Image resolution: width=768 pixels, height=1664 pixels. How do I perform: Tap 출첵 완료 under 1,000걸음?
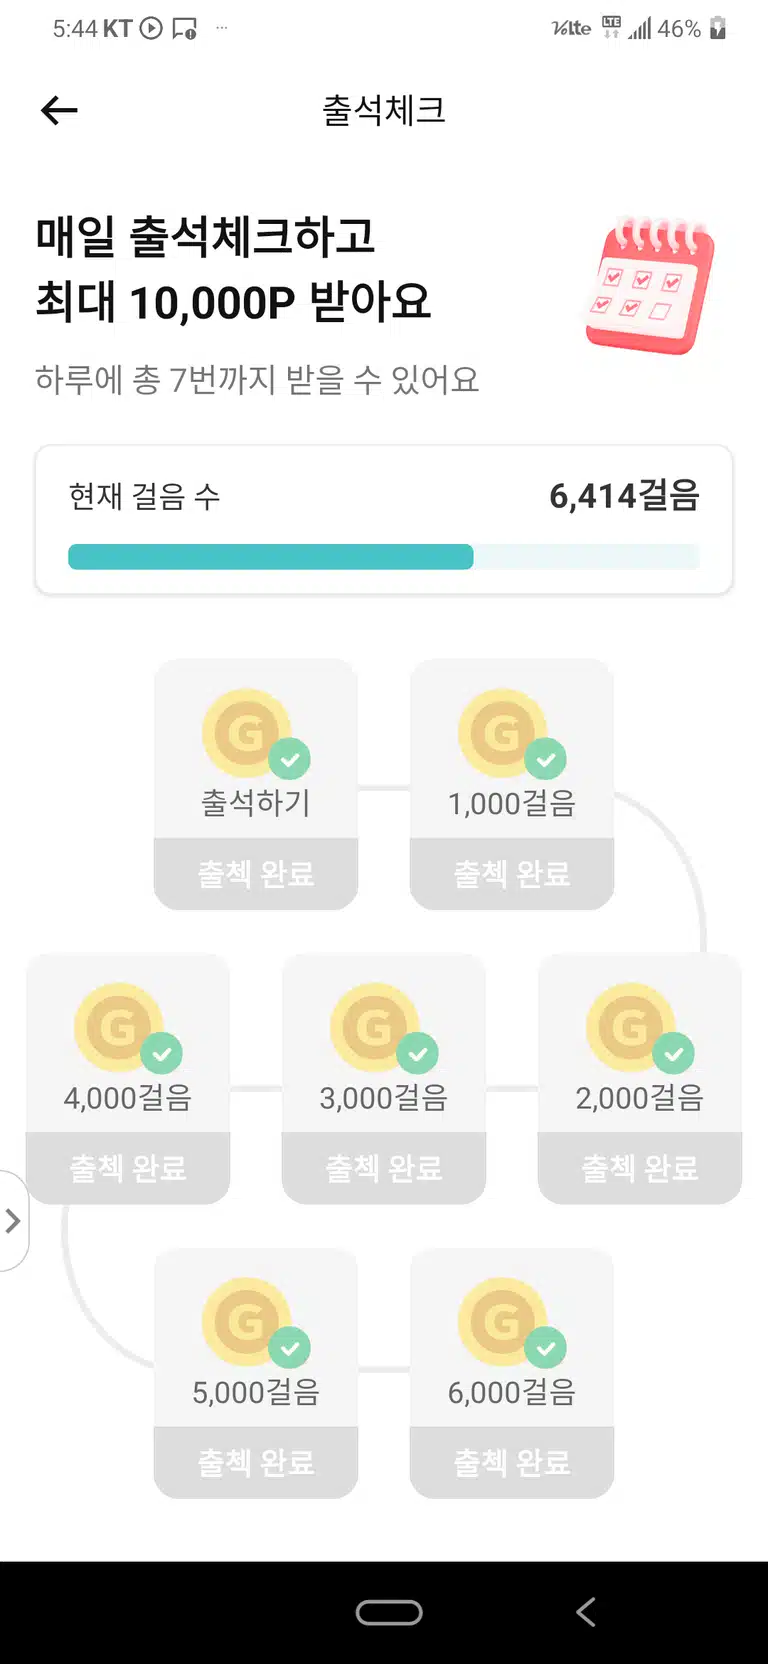tap(512, 874)
